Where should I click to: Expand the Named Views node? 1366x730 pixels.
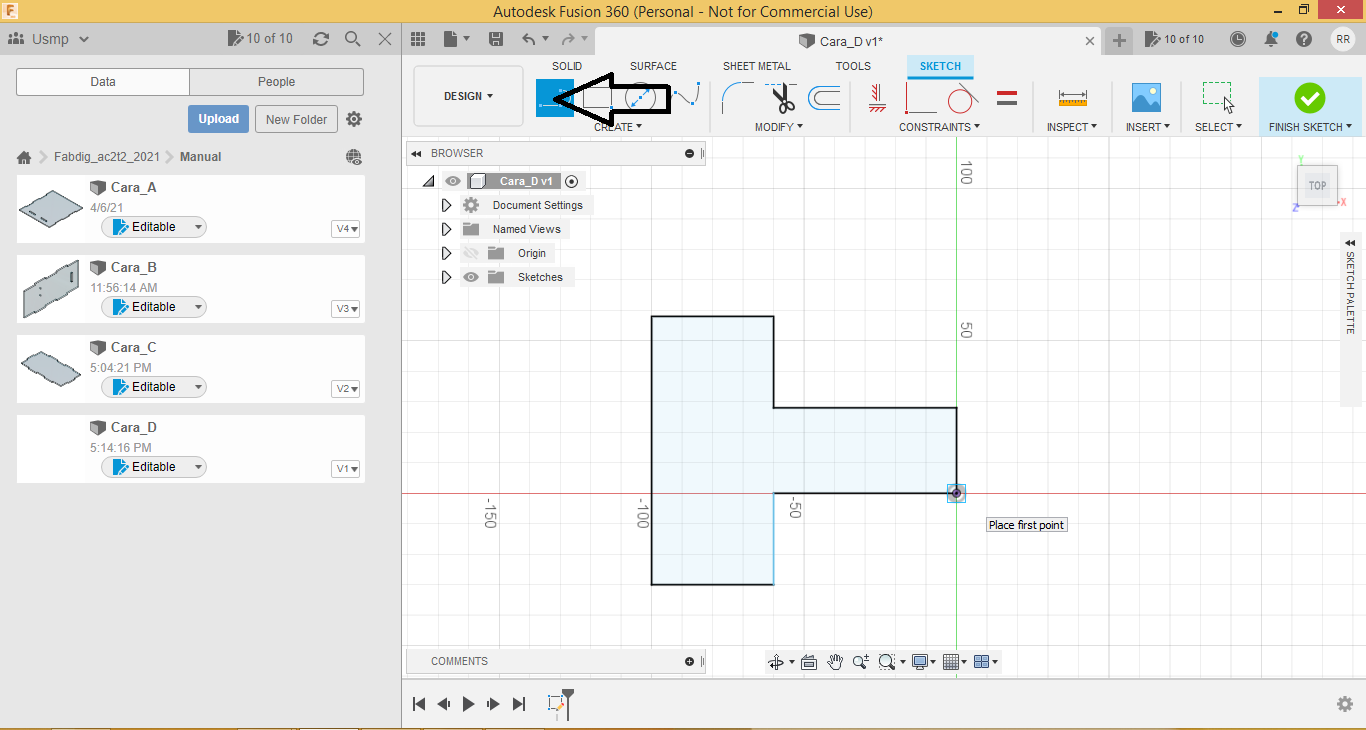pyautogui.click(x=446, y=229)
